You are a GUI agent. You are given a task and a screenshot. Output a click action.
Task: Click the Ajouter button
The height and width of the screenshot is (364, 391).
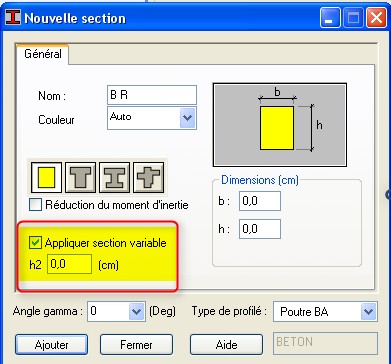click(52, 345)
